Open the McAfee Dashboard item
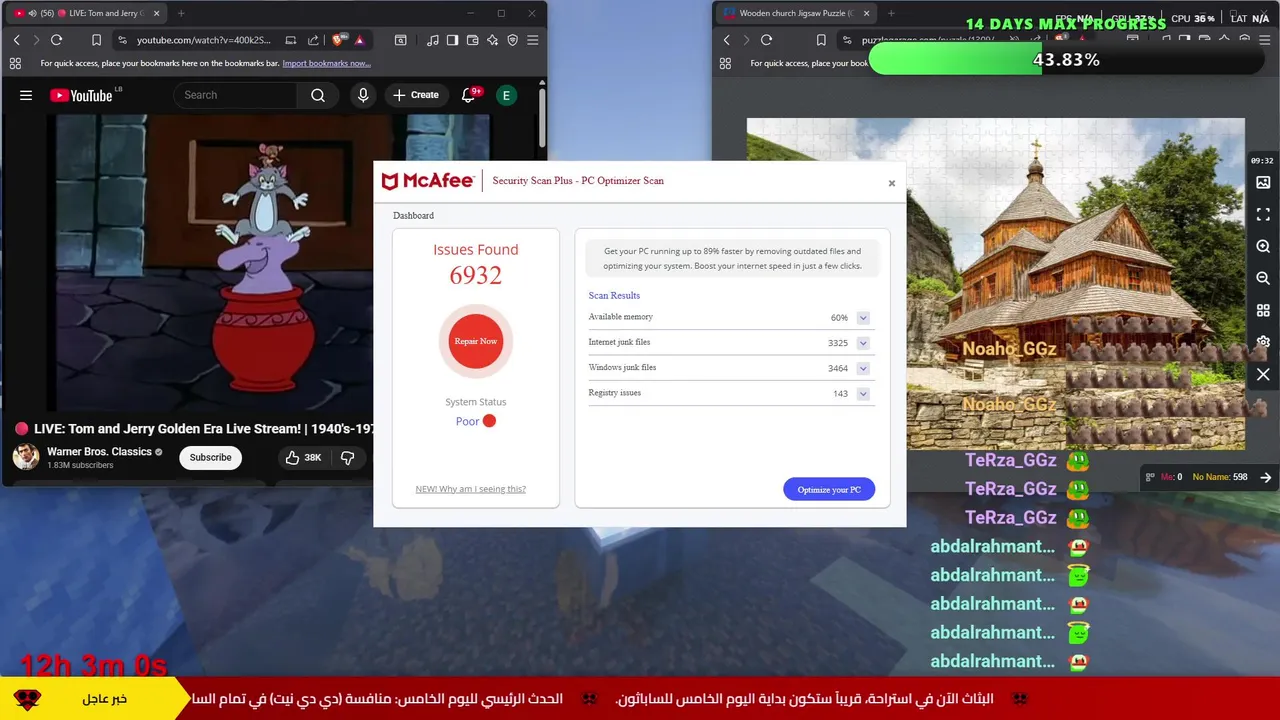1280x720 pixels. point(413,215)
